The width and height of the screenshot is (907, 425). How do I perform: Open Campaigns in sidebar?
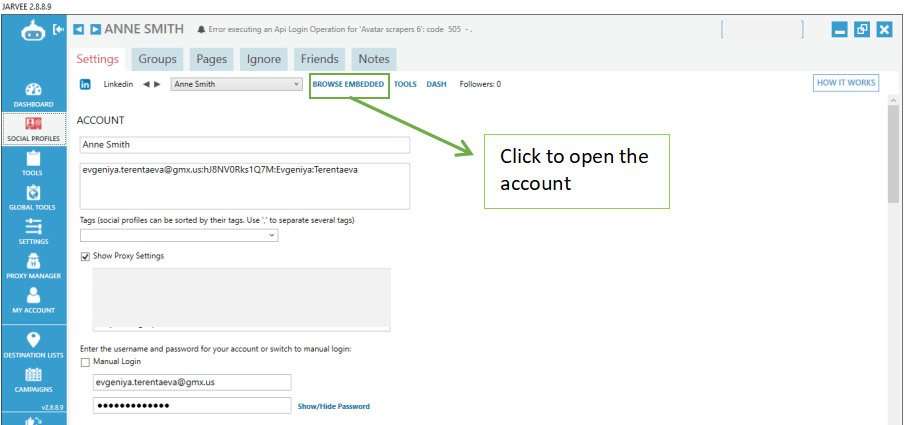[33, 380]
